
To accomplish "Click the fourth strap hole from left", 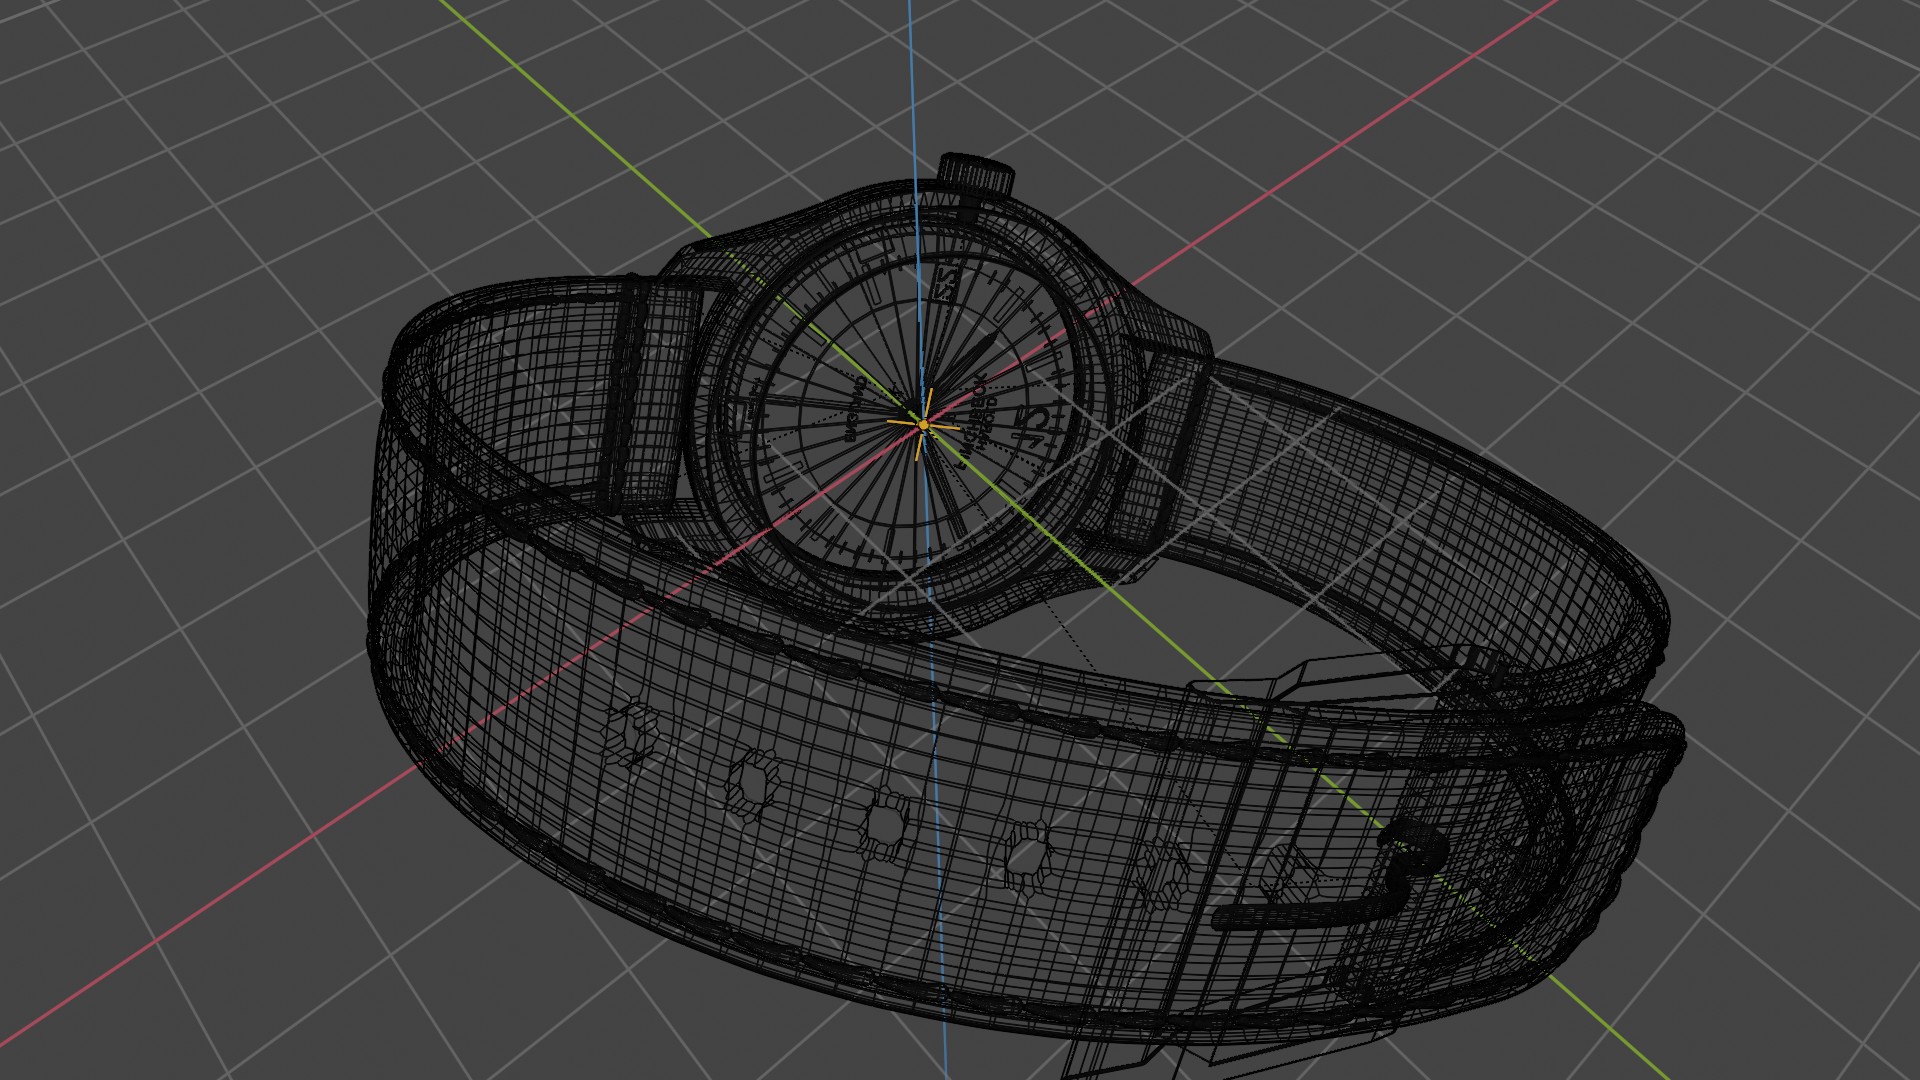I will click(1026, 856).
